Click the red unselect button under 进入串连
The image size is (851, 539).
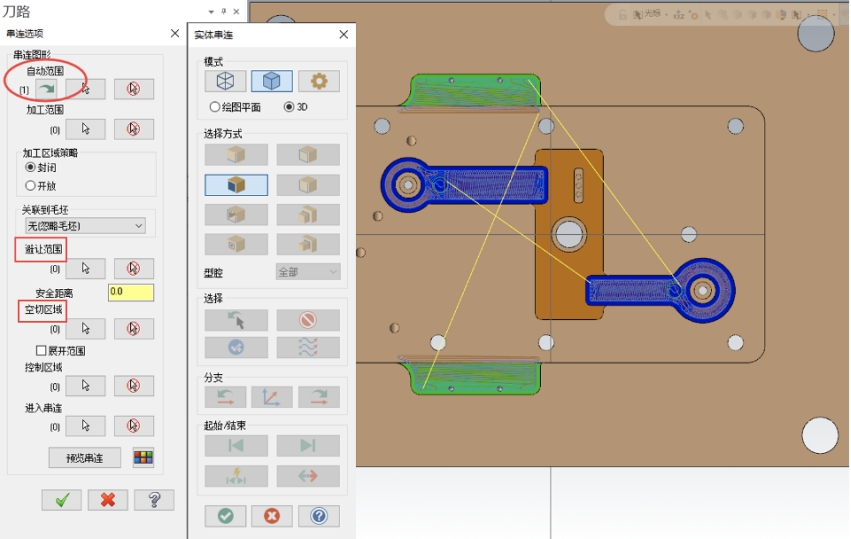[134, 426]
